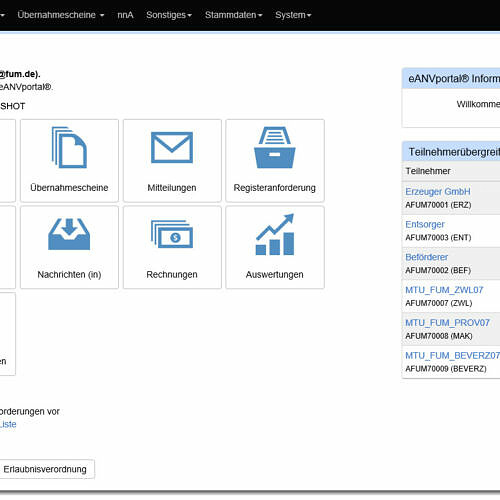500x500 pixels.
Task: Click the Erlaubnisverordnung button
Action: [45, 469]
